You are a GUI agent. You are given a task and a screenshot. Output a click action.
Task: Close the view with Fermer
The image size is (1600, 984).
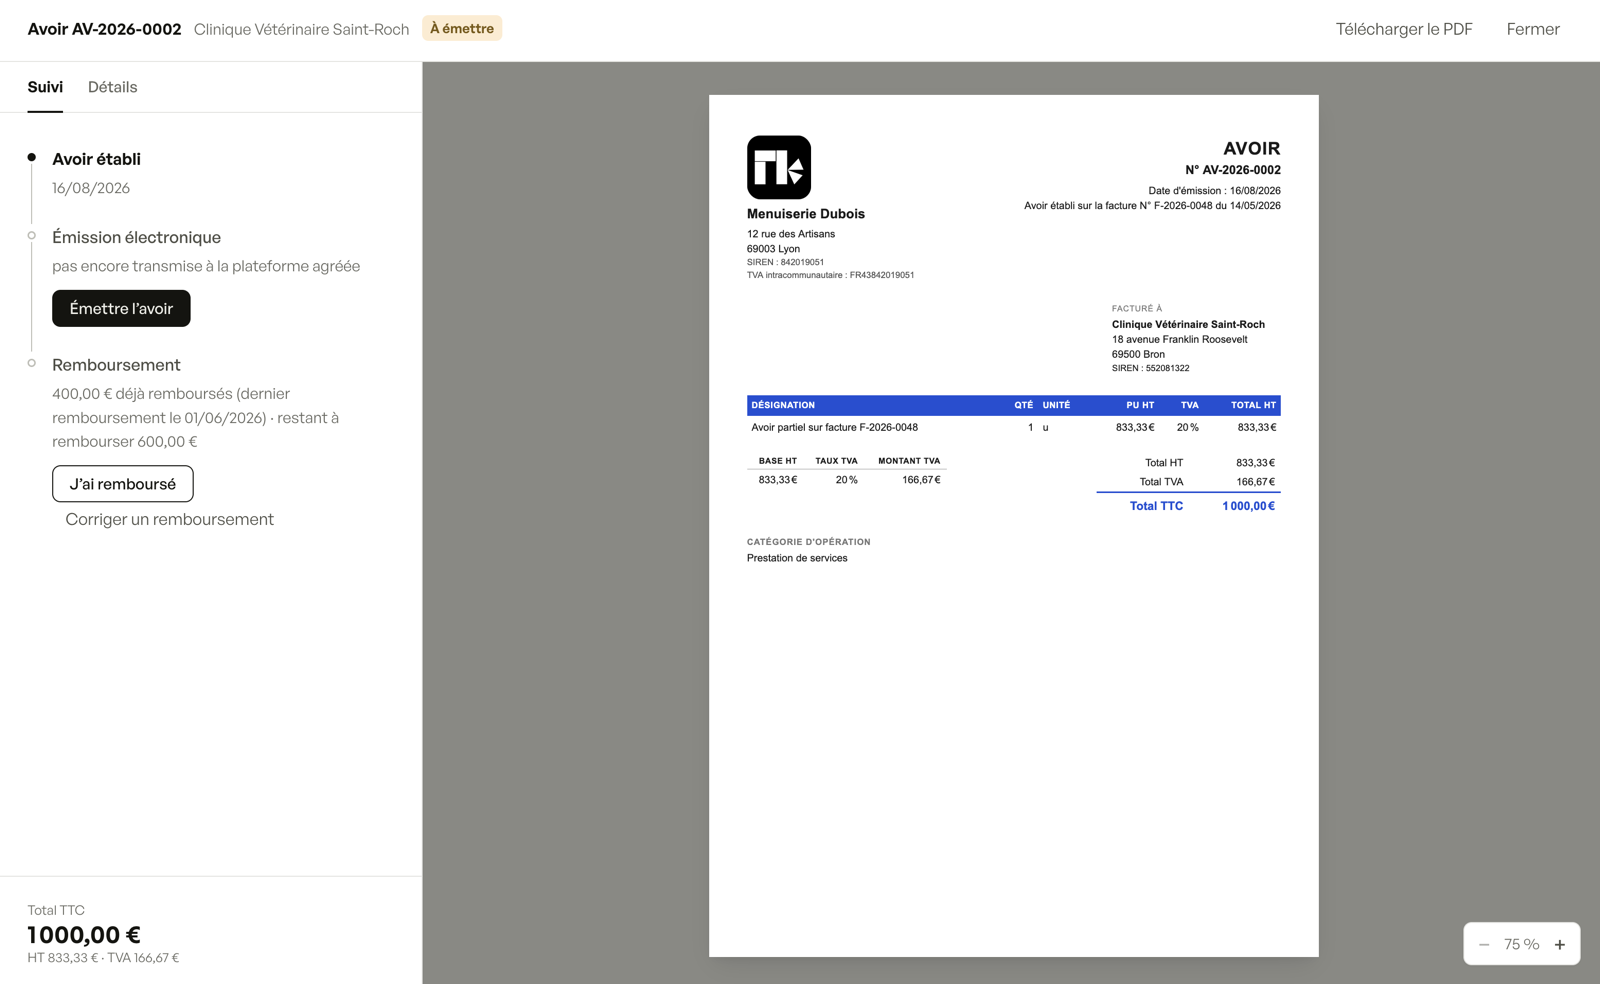pyautogui.click(x=1533, y=29)
